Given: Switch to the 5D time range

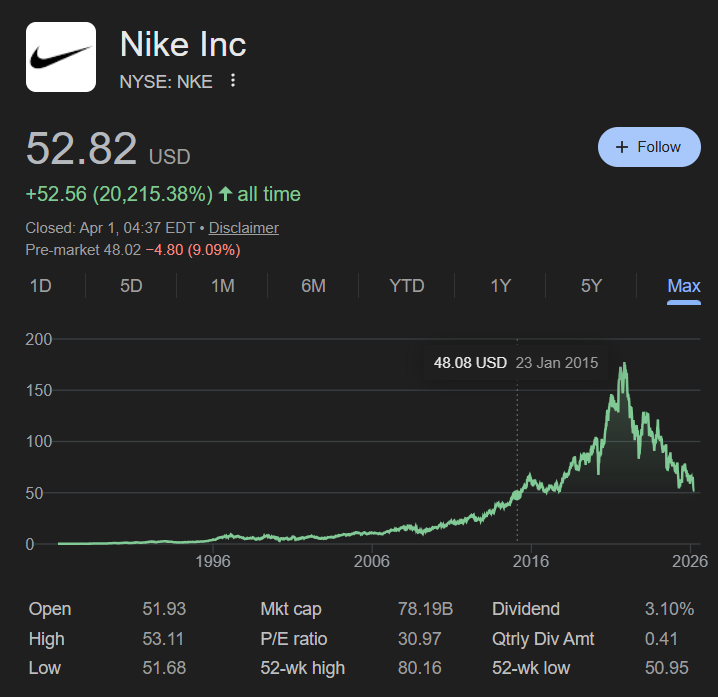Looking at the screenshot, I should point(131,286).
